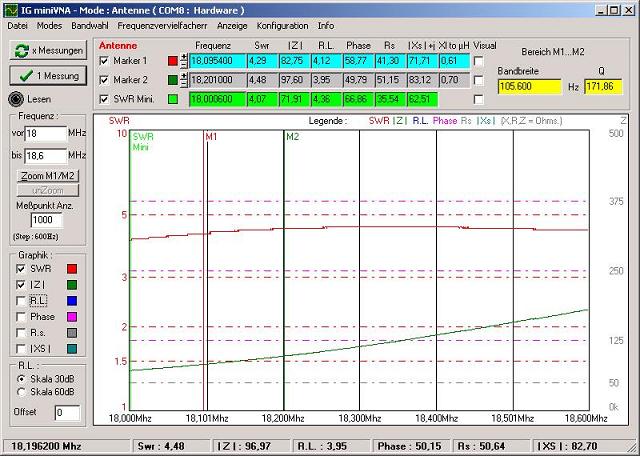Select the Skala 60dB radio option
This screenshot has width=640, height=456.
pyautogui.click(x=24, y=391)
